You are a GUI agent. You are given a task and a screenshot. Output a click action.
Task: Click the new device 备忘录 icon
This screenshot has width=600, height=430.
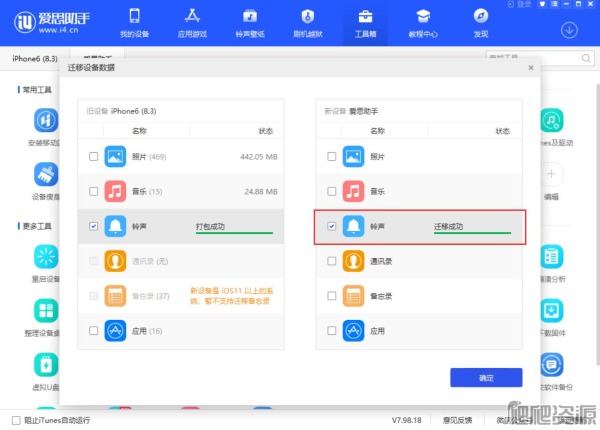click(x=353, y=296)
